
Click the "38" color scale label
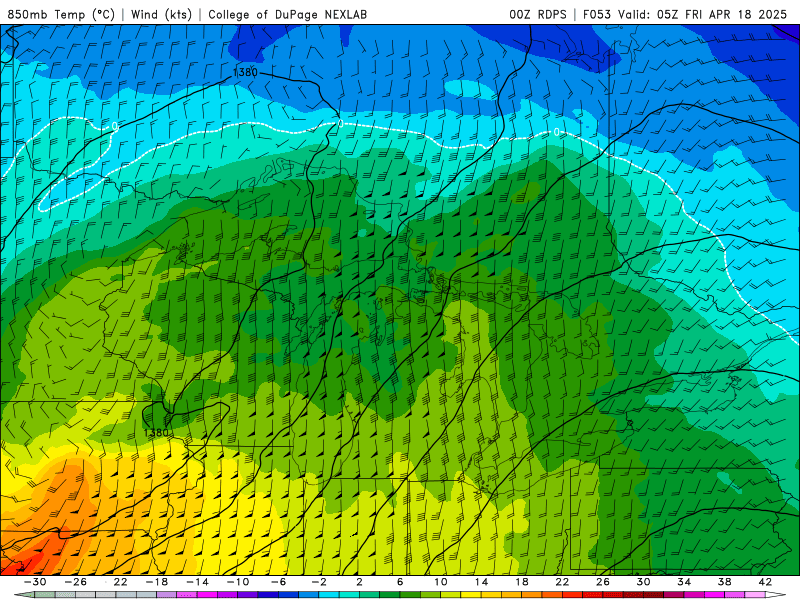pyautogui.click(x=724, y=582)
